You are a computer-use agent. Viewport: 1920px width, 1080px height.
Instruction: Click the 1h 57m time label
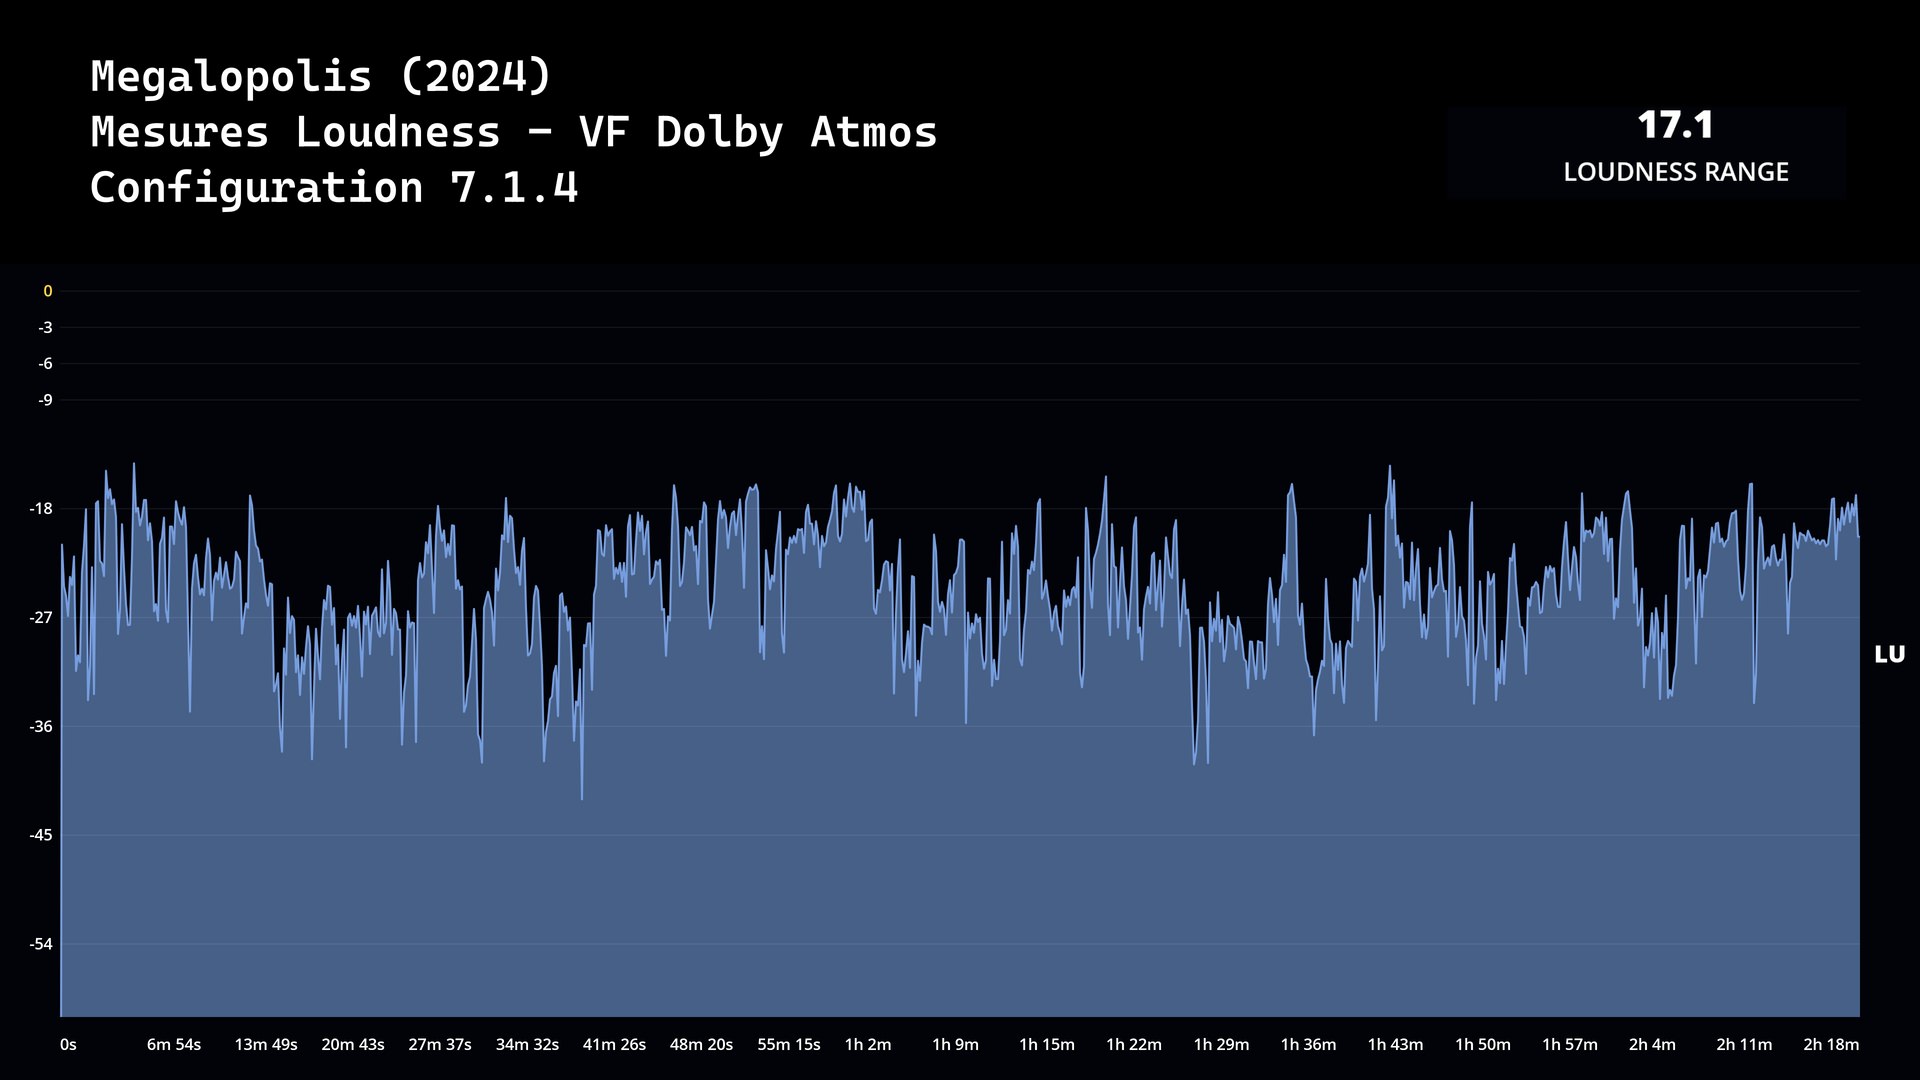click(1570, 1044)
